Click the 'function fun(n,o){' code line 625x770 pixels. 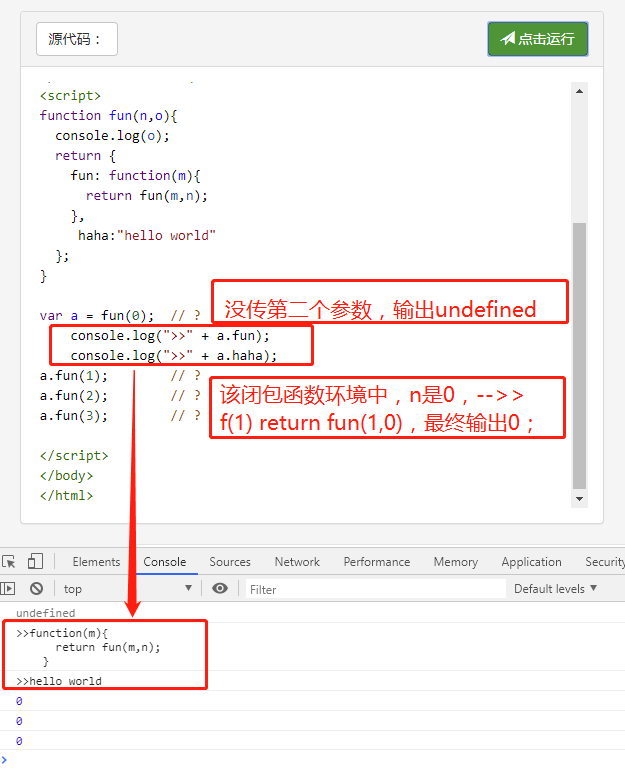tap(109, 115)
